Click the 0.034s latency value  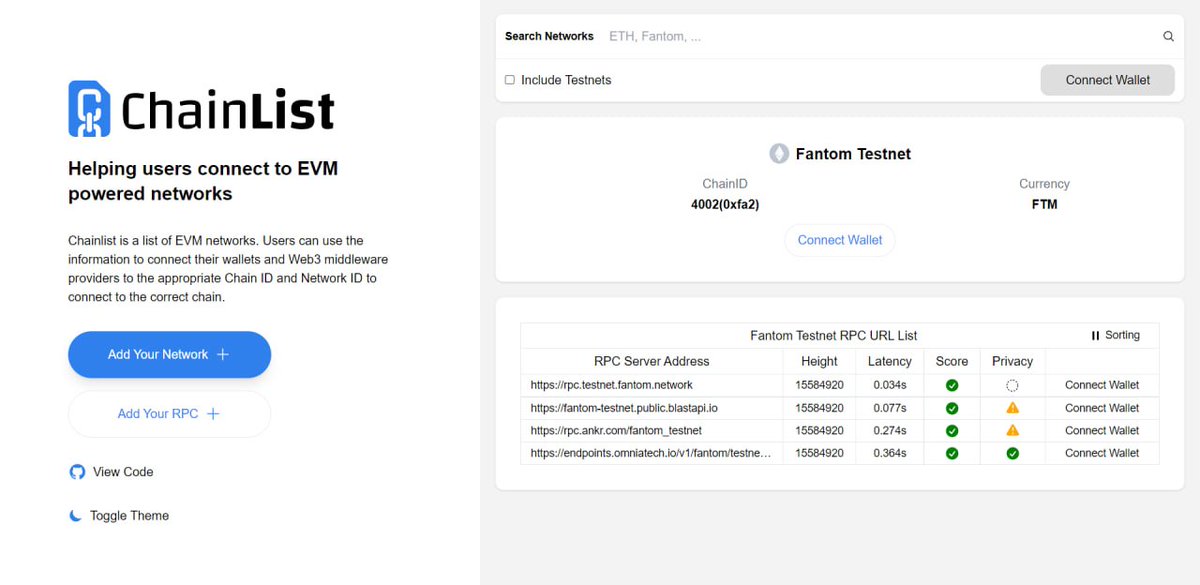pyautogui.click(x=890, y=385)
